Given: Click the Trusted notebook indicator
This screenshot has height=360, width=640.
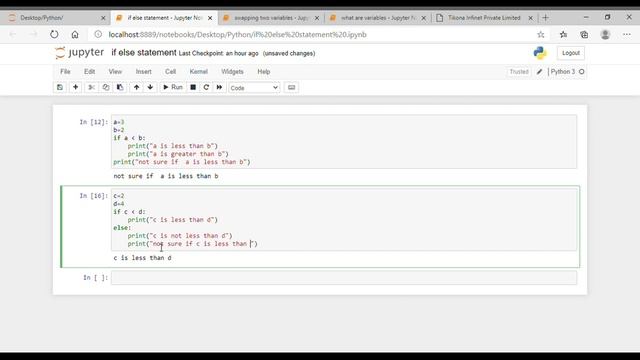Looking at the screenshot, I should 519,72.
